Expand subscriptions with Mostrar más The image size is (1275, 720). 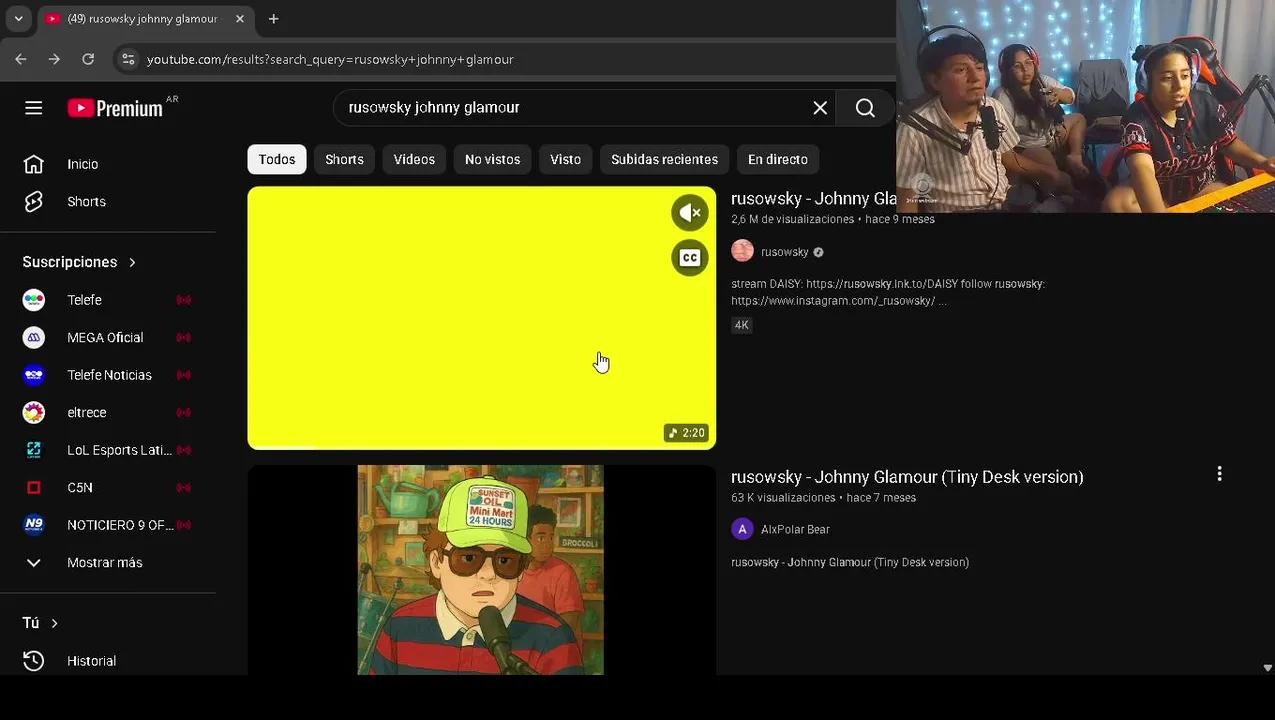108,563
